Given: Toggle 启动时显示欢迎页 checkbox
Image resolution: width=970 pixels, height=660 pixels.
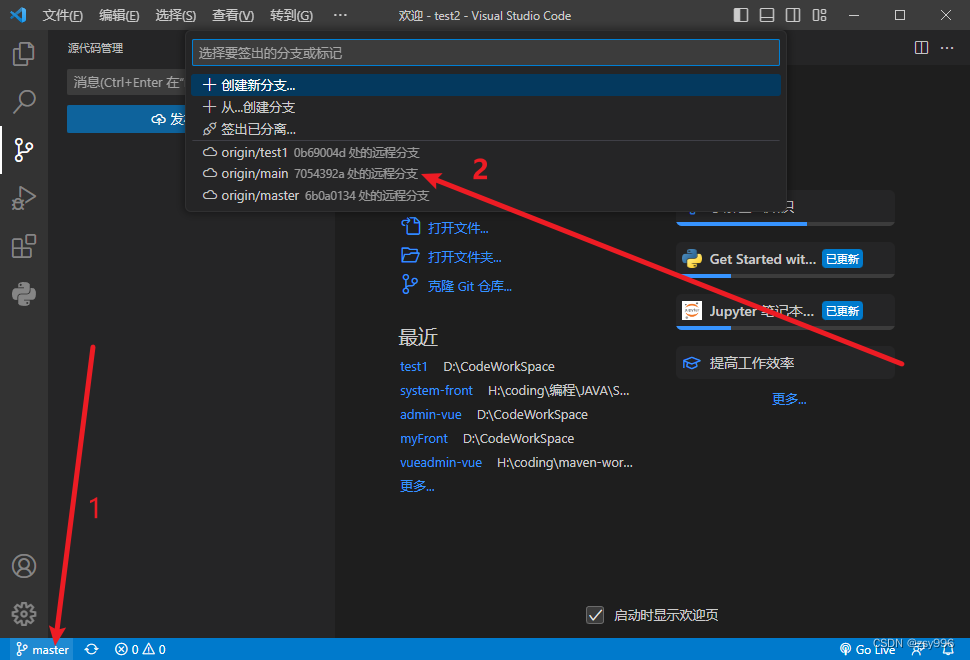Looking at the screenshot, I should tap(594, 615).
